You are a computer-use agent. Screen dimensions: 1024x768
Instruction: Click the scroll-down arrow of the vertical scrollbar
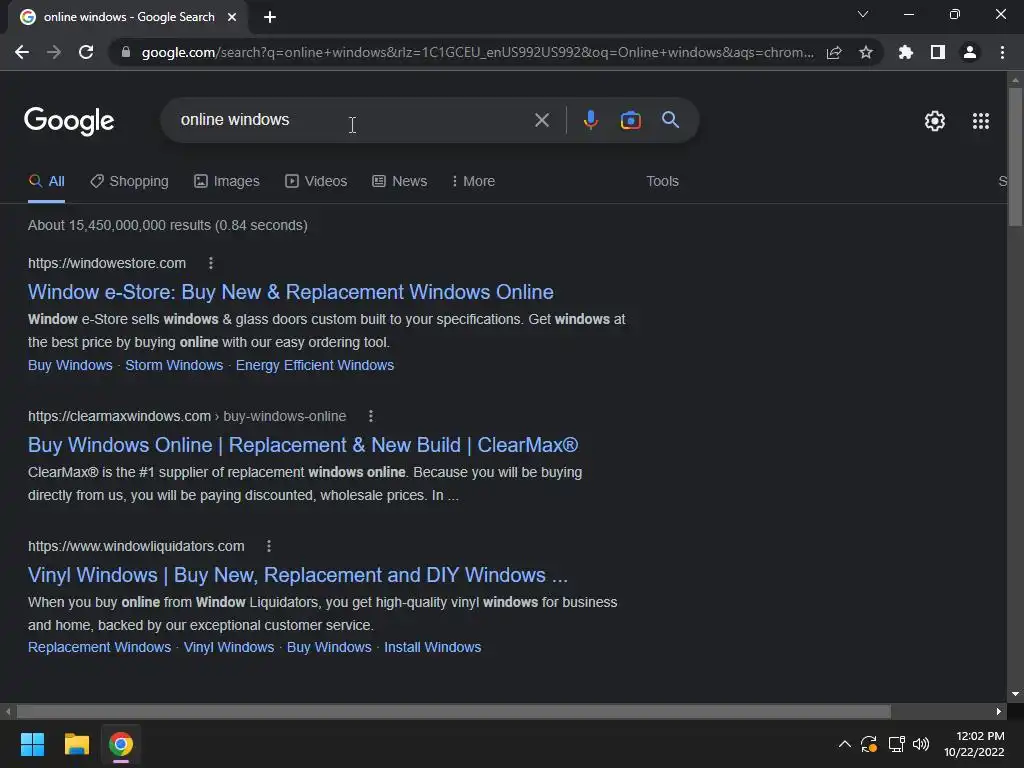pos(1015,694)
